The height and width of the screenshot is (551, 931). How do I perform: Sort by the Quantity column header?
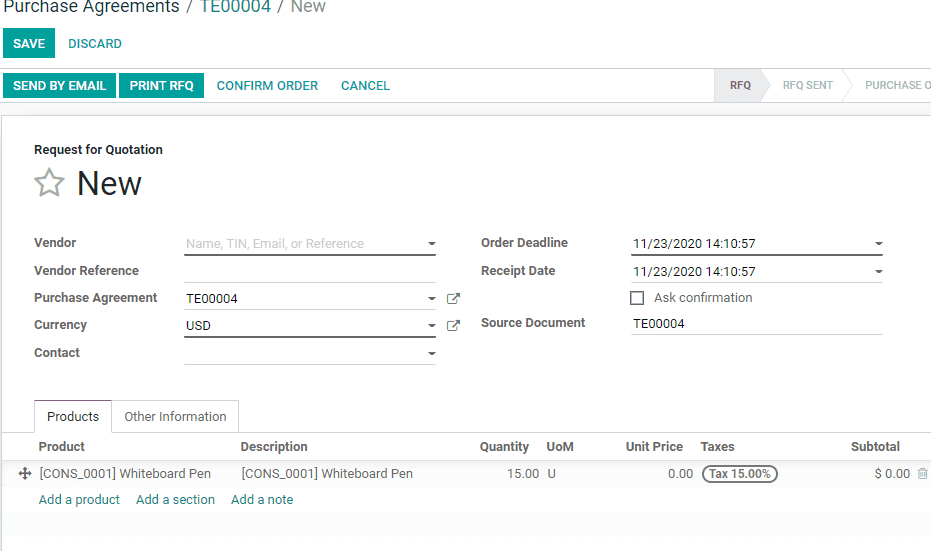[504, 446]
